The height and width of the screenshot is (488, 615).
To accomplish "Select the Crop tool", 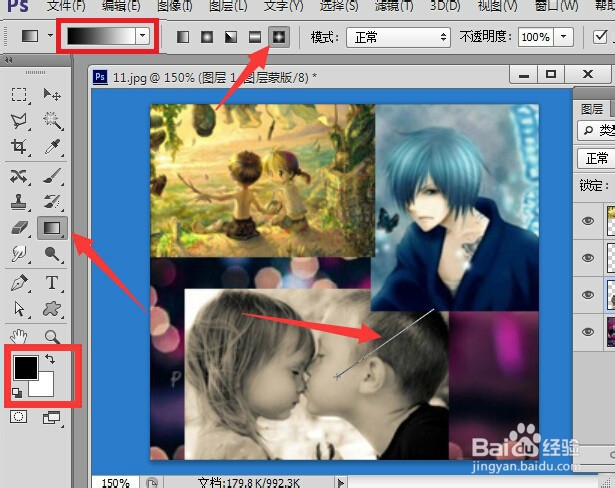I will 19,147.
